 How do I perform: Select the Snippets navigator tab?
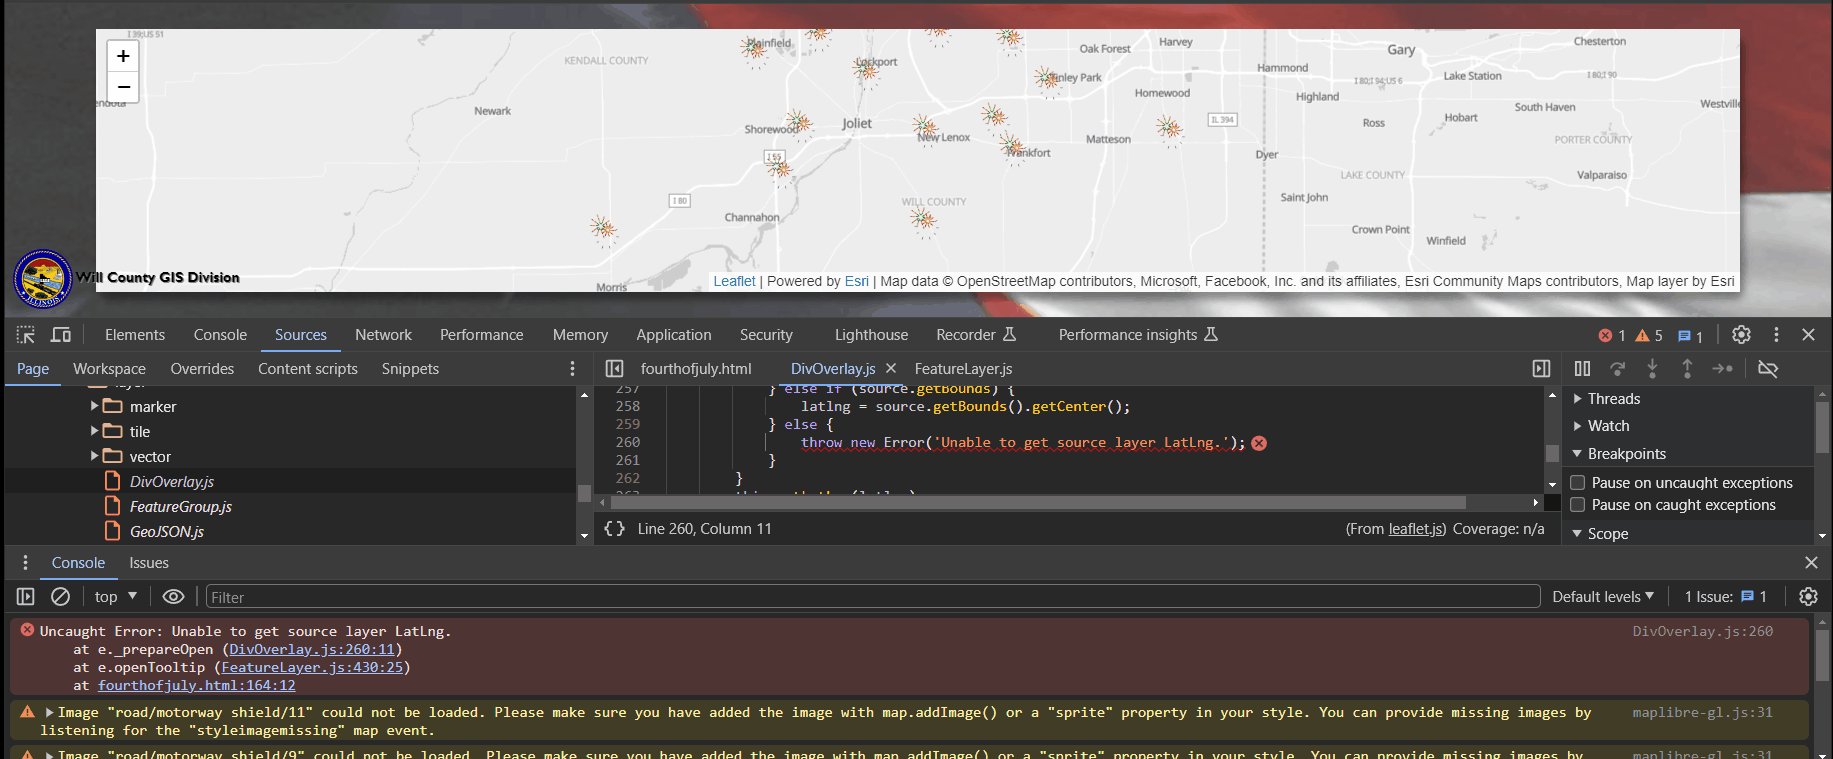[x=410, y=369]
